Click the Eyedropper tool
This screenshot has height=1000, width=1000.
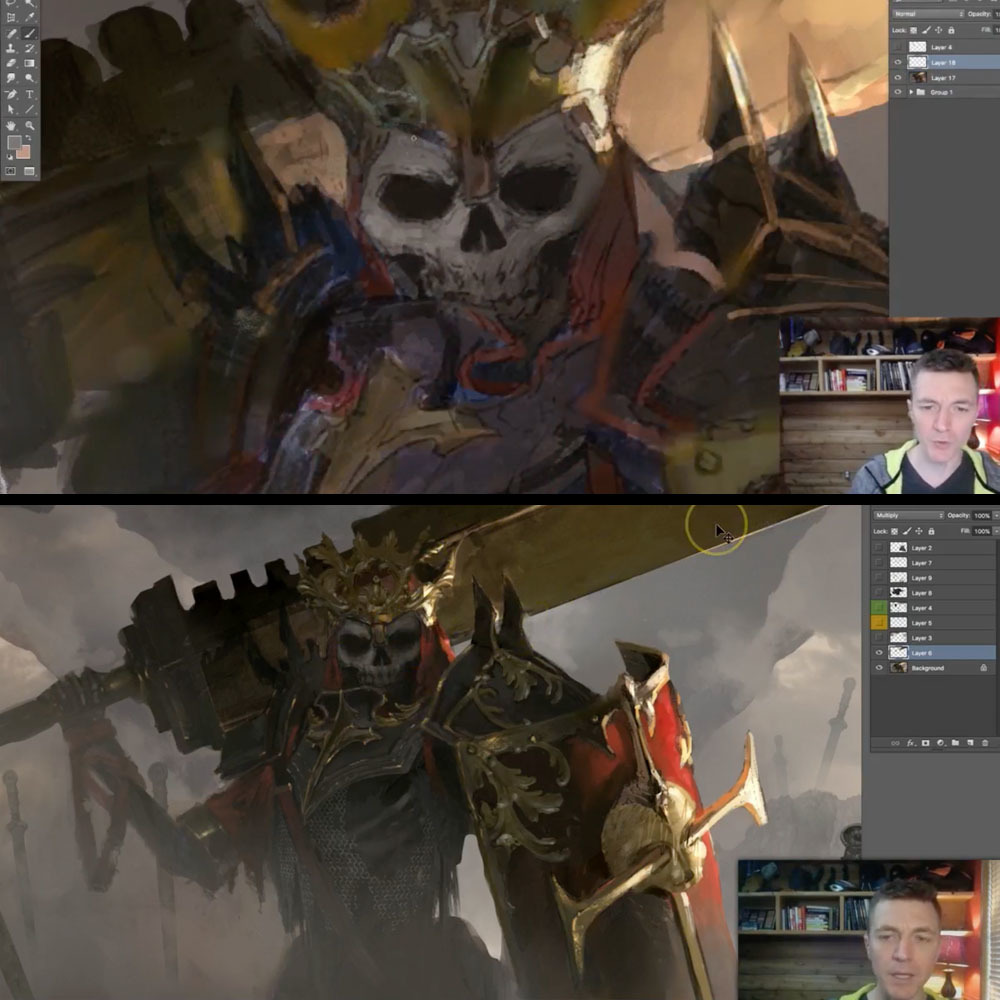29,18
